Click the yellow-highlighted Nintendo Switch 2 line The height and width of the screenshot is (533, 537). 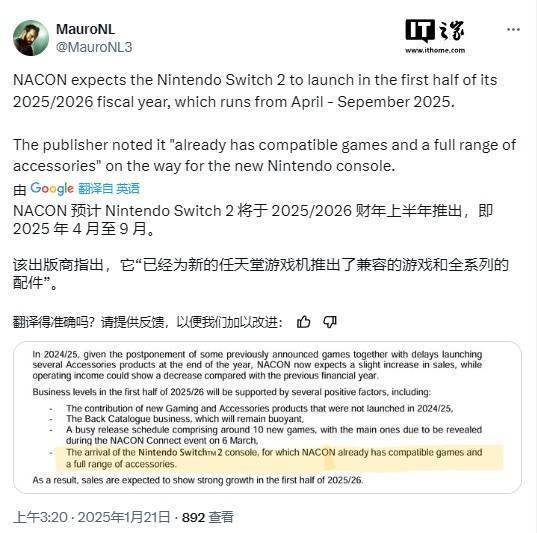(x=279, y=458)
